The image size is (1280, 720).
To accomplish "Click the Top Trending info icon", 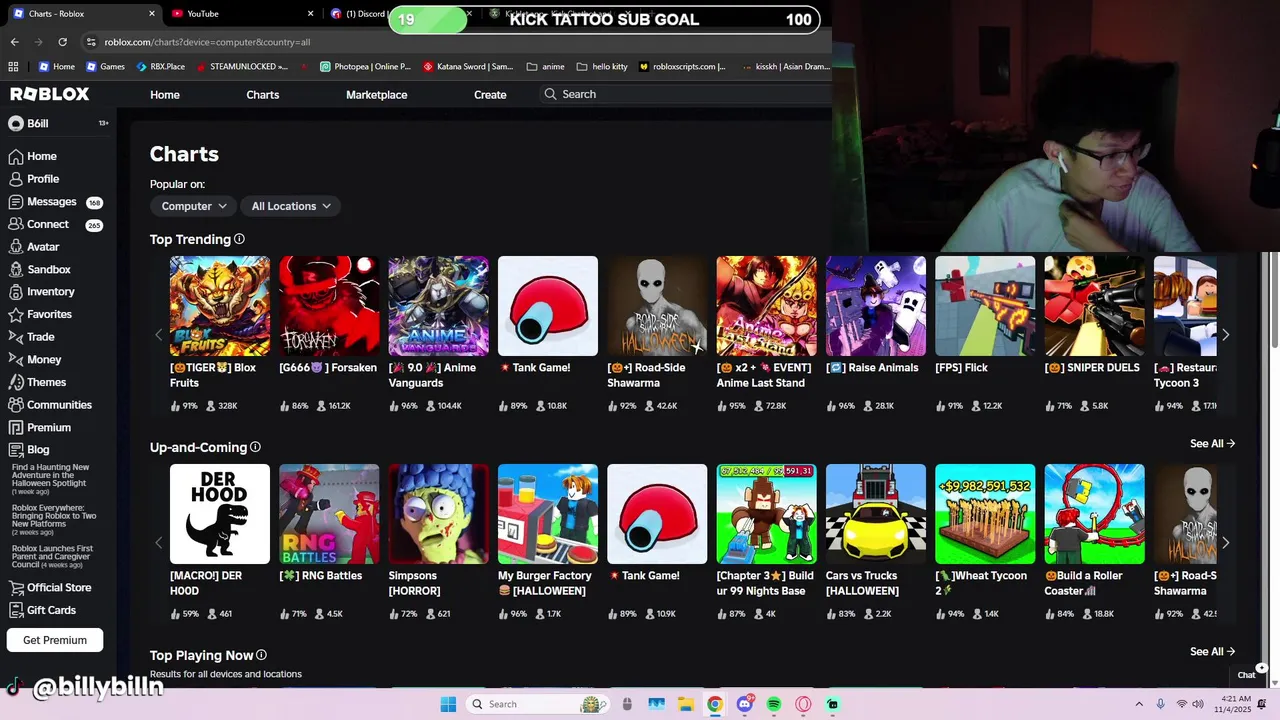I will (x=239, y=239).
